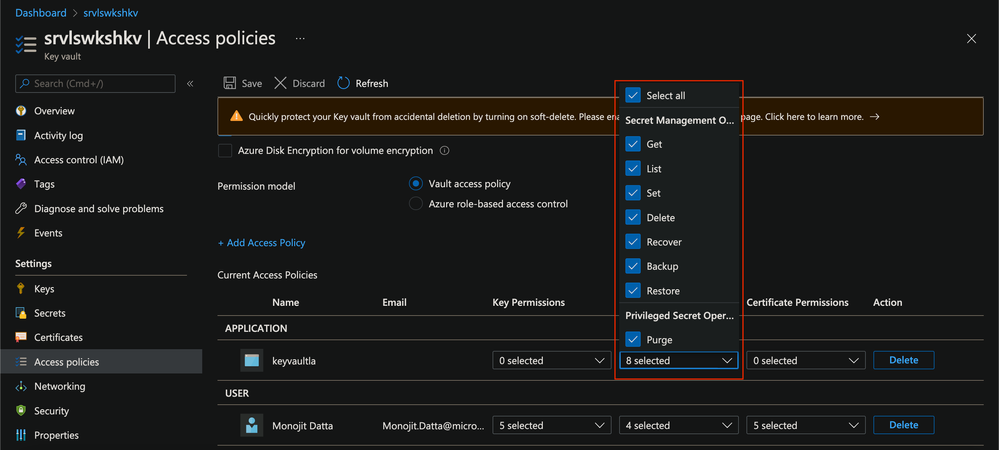Image resolution: width=999 pixels, height=450 pixels.
Task: Click the Discard X icon
Action: pos(280,83)
